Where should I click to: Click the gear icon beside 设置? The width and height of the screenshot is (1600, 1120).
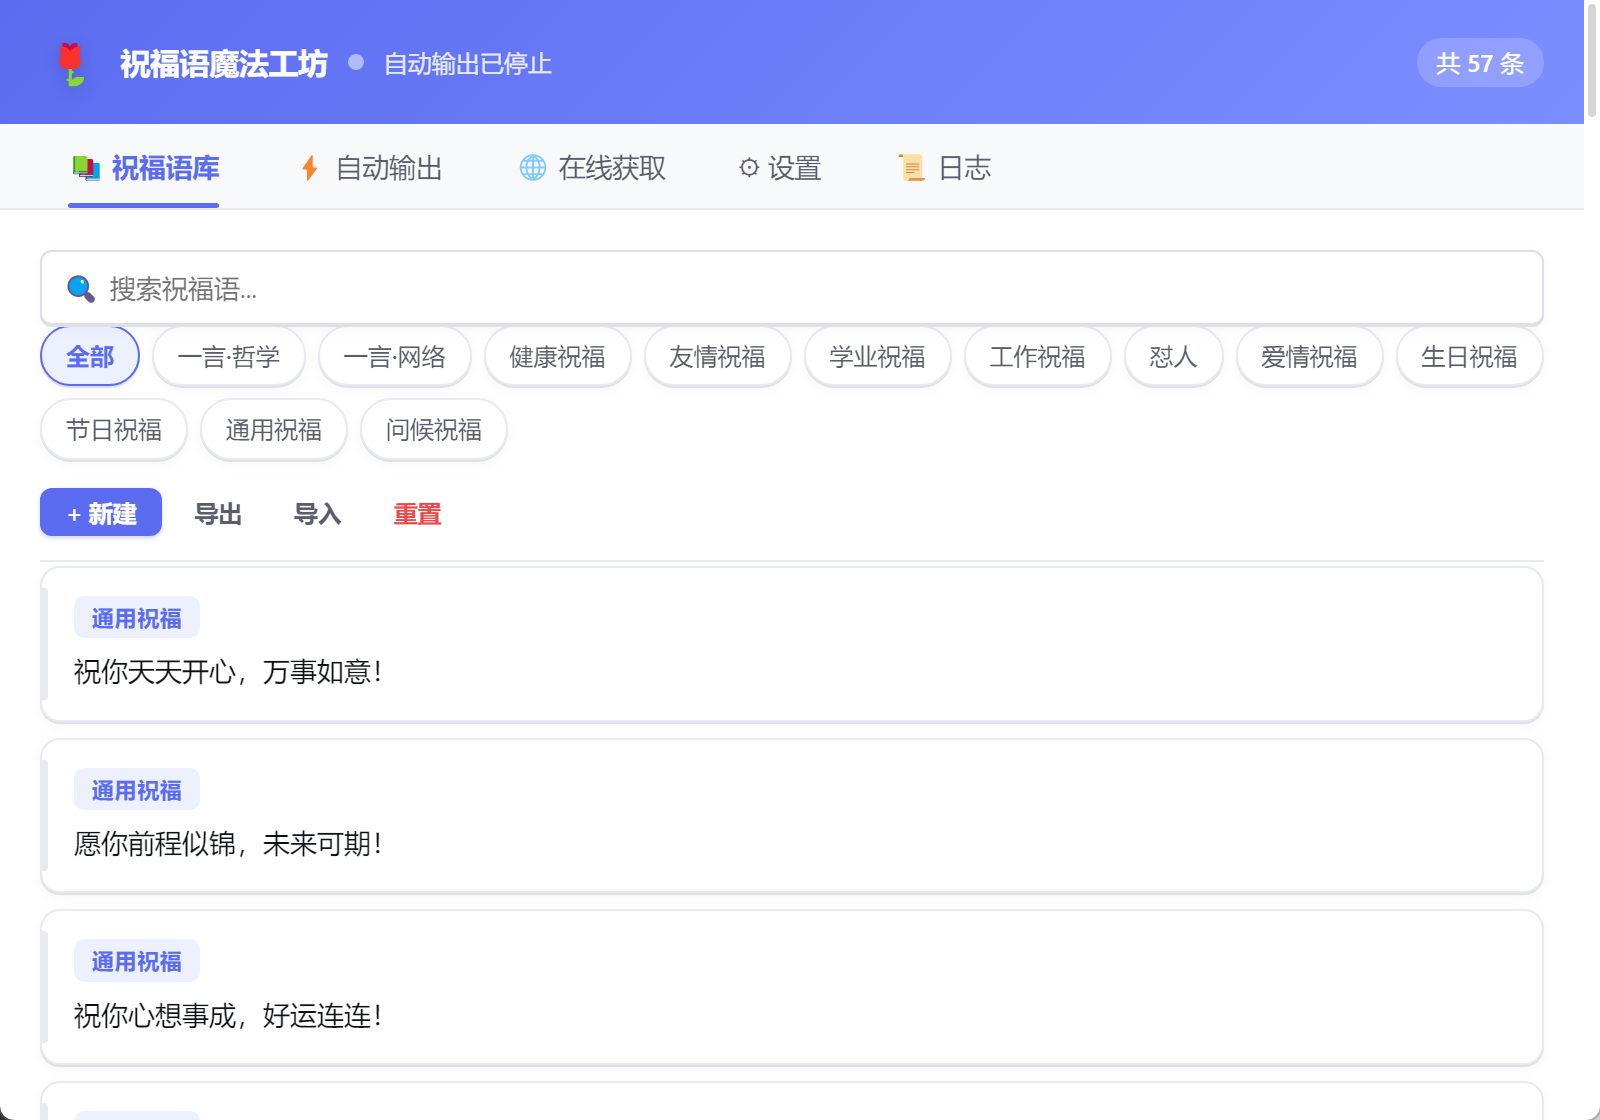pos(749,168)
